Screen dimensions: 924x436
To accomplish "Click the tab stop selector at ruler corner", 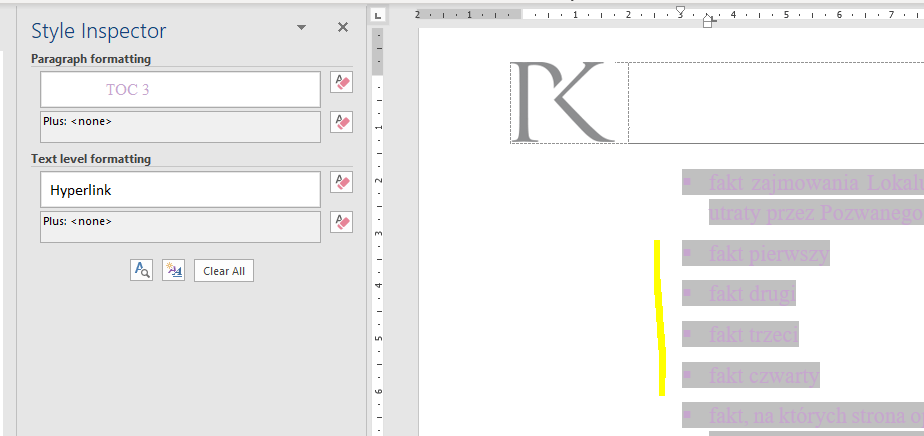I will point(378,15).
